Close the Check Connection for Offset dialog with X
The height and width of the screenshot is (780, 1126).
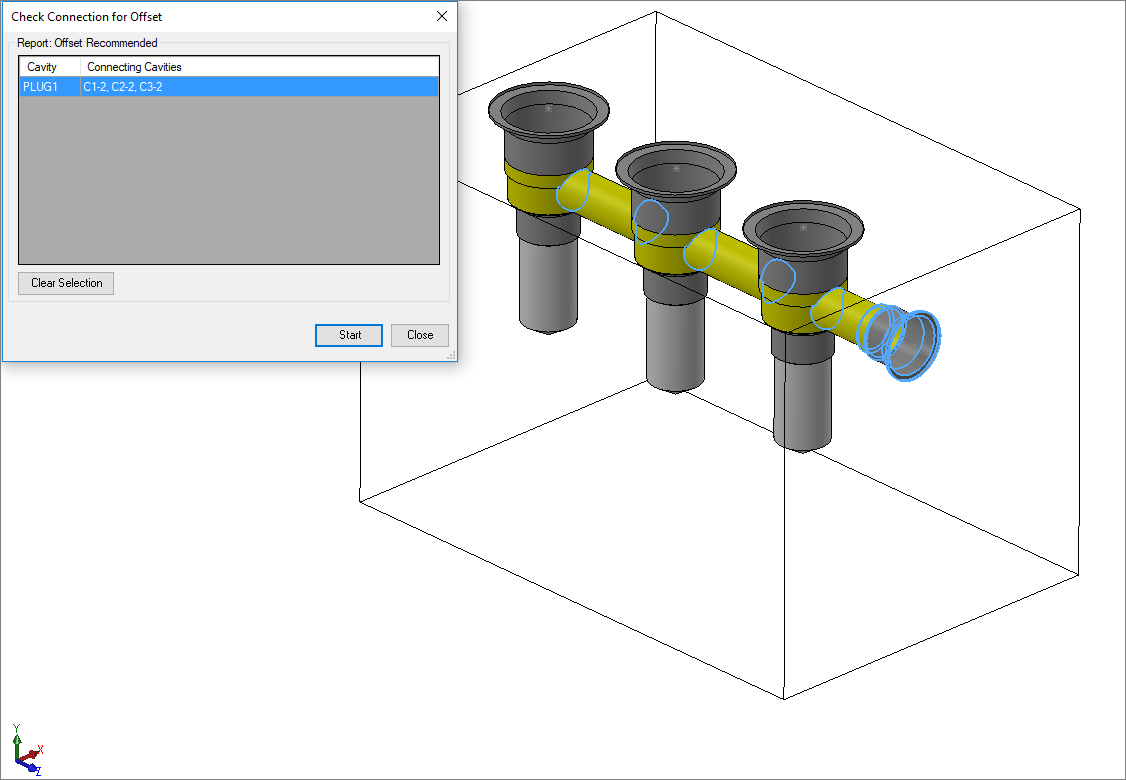tap(442, 16)
